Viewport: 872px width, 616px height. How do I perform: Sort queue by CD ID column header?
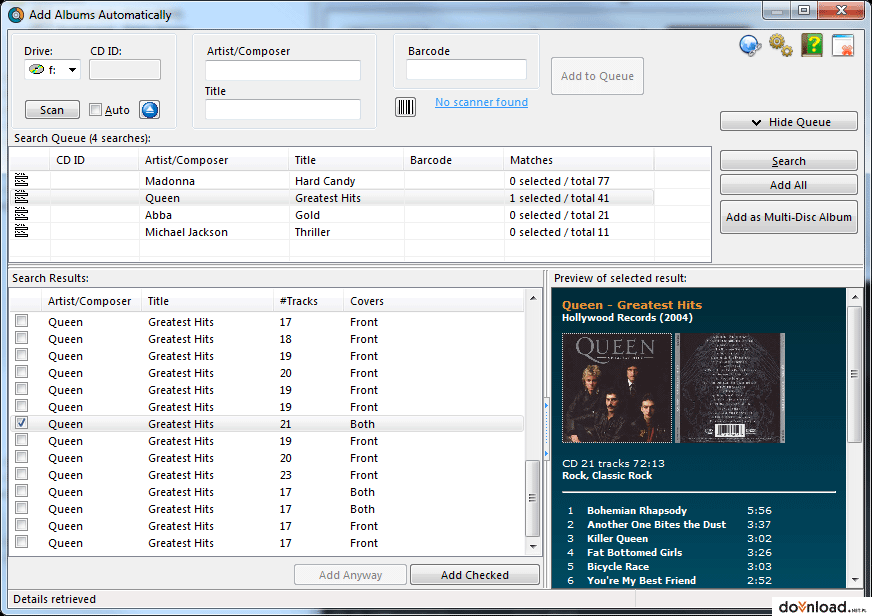[x=94, y=160]
